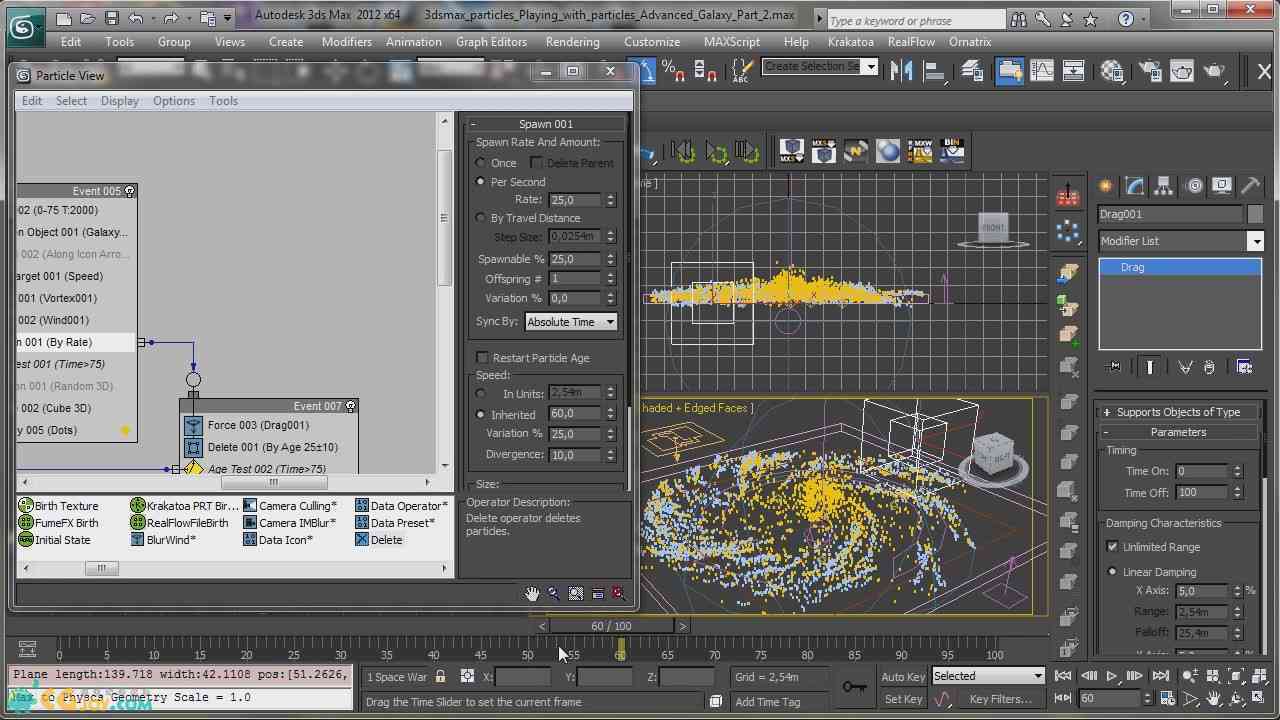The image size is (1280, 720).
Task: Open the Material Editor icon
Action: [x=1112, y=71]
